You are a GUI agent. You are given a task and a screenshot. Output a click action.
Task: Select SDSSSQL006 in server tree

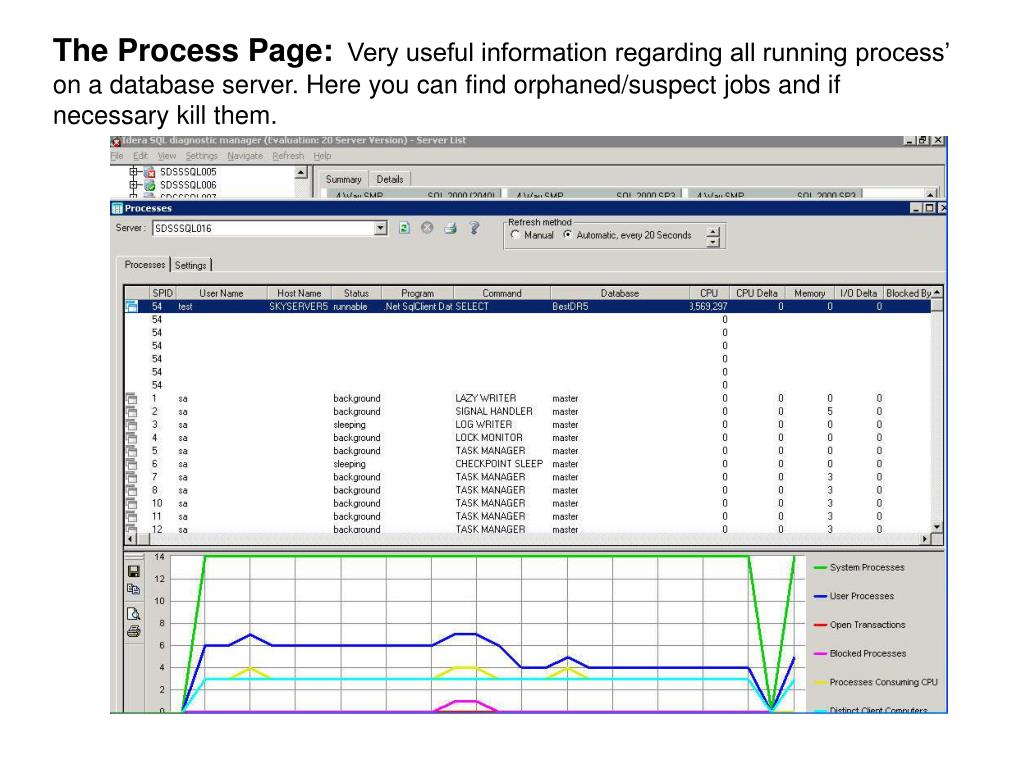click(x=188, y=185)
